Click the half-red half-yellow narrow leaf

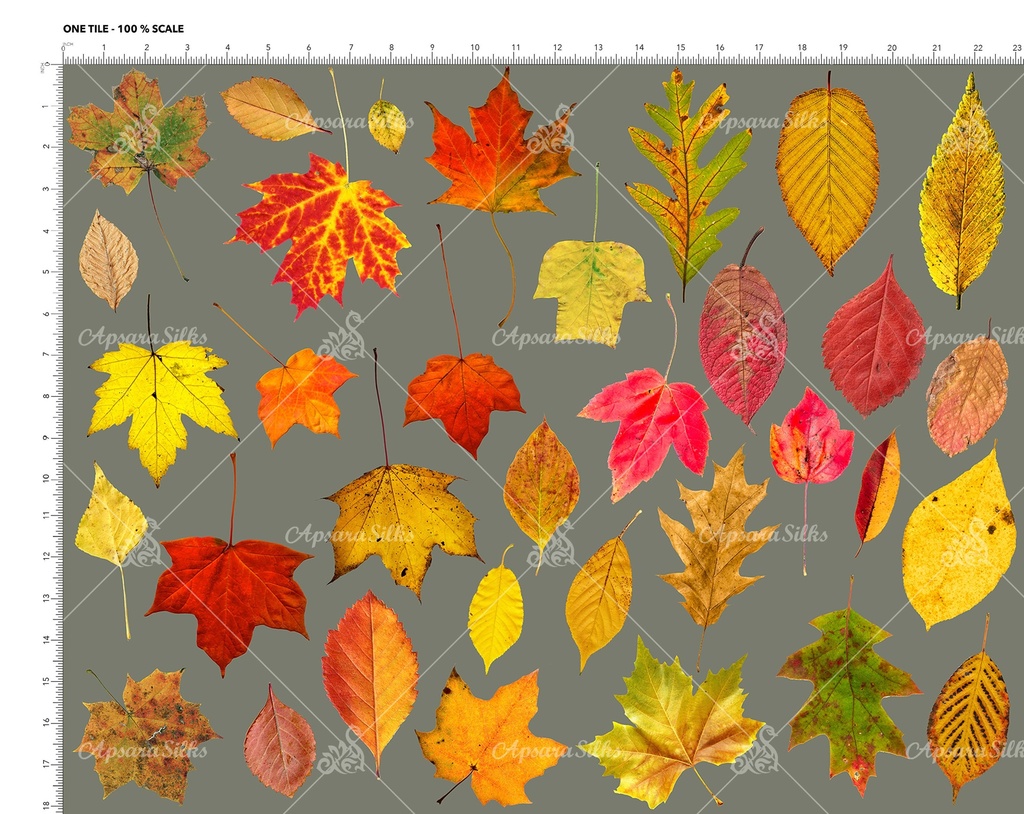point(877,490)
